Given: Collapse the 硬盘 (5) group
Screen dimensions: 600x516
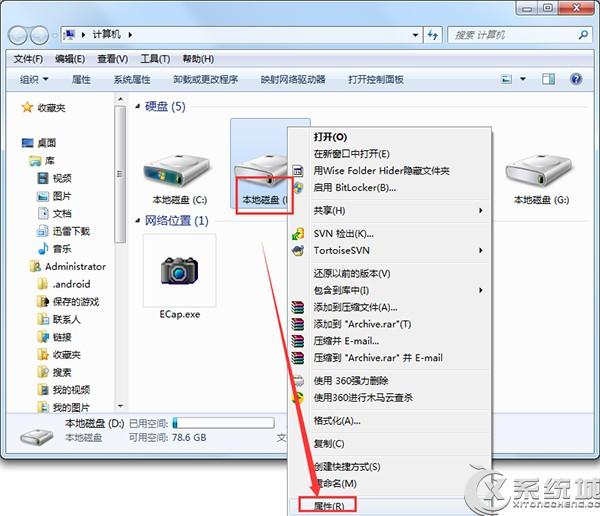Looking at the screenshot, I should (137, 106).
